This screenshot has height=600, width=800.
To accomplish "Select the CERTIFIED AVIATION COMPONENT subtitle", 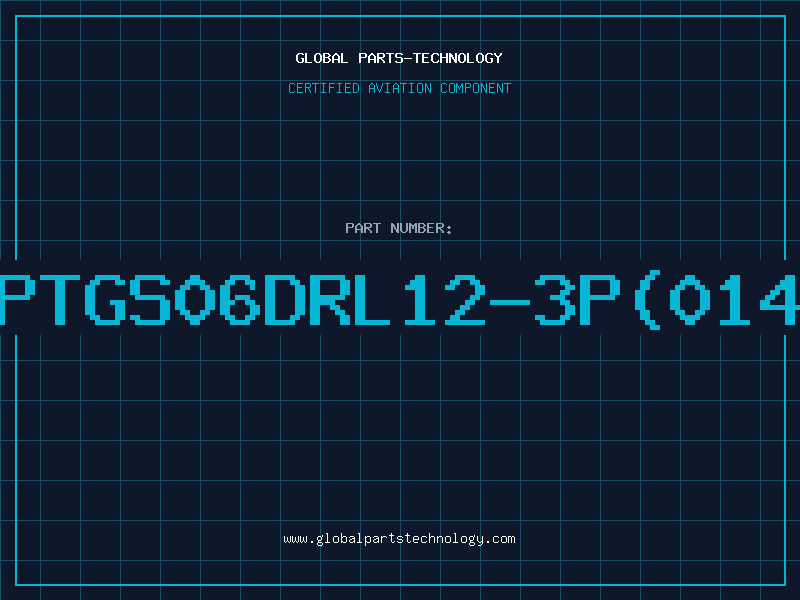I will pos(399,88).
